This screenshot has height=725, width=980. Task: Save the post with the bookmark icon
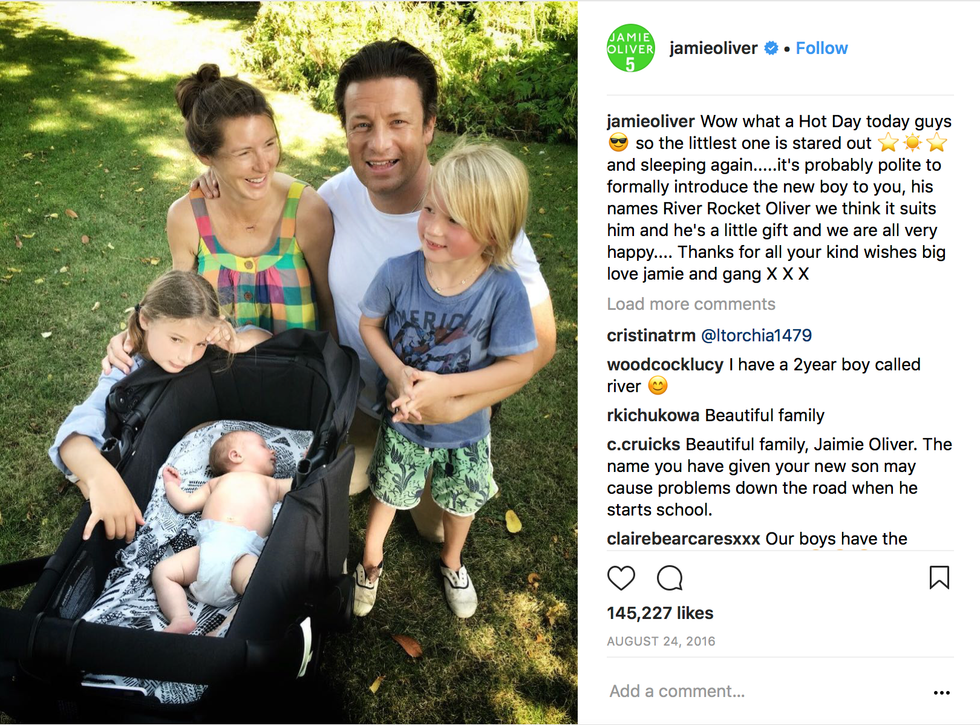coord(939,578)
